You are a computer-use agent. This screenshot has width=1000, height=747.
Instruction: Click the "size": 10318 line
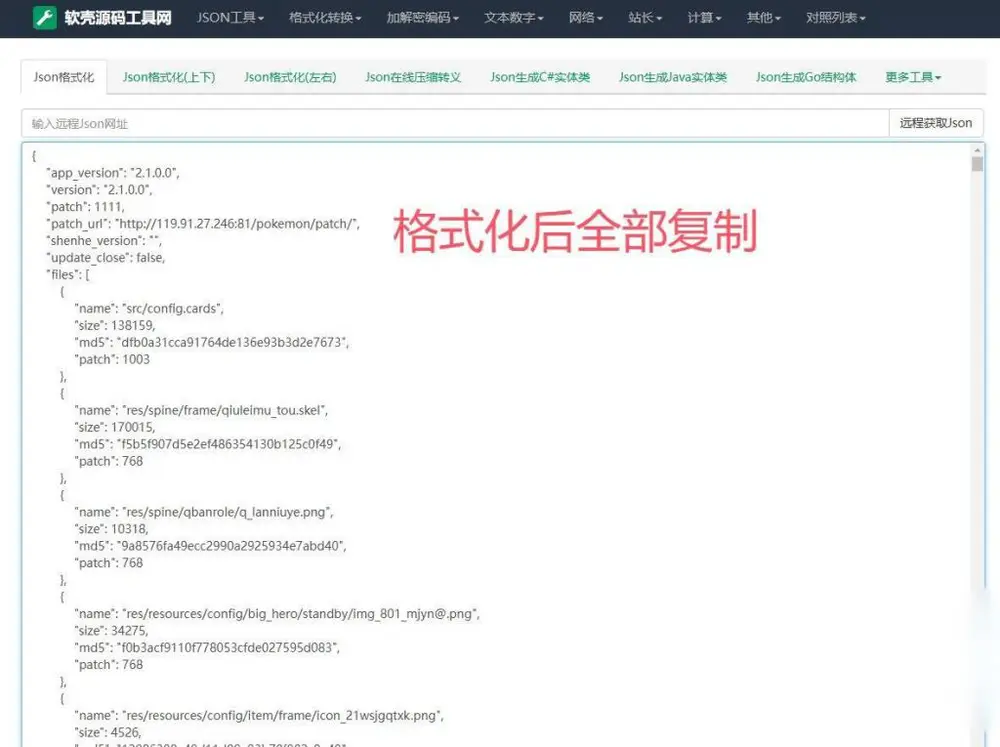(112, 529)
